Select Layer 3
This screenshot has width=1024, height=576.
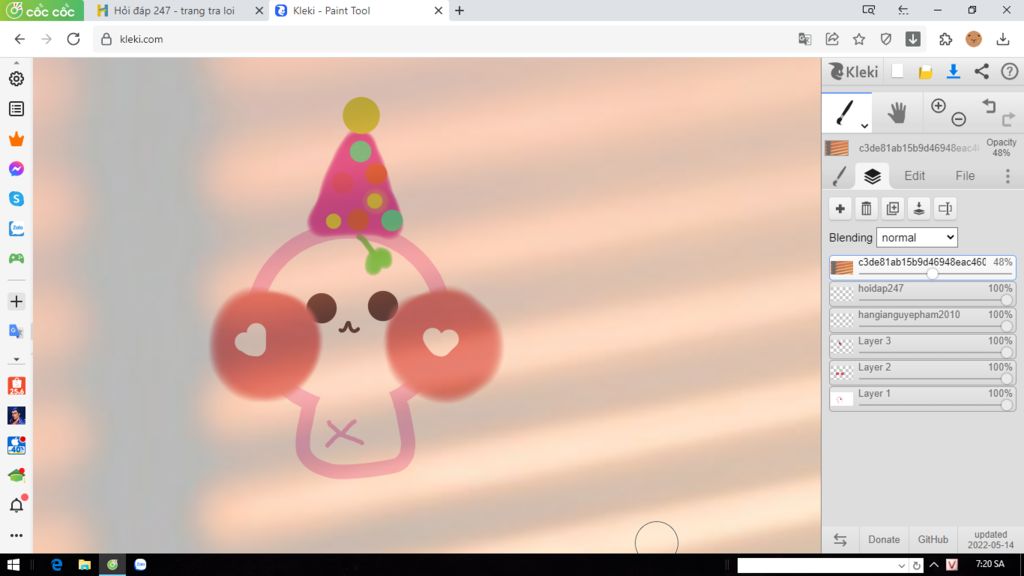tap(922, 345)
